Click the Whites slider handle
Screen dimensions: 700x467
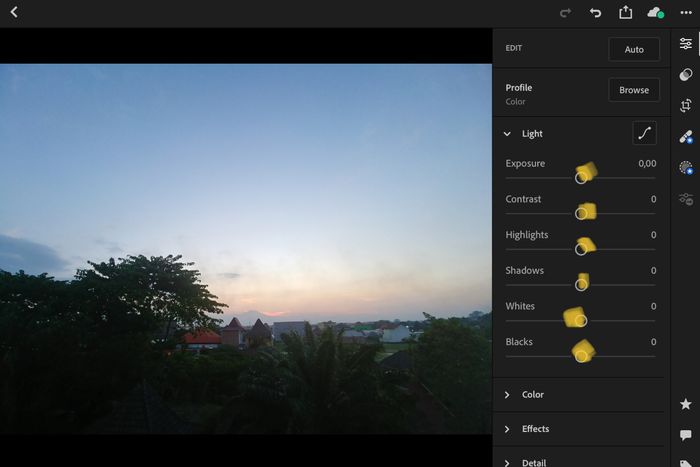pos(581,321)
